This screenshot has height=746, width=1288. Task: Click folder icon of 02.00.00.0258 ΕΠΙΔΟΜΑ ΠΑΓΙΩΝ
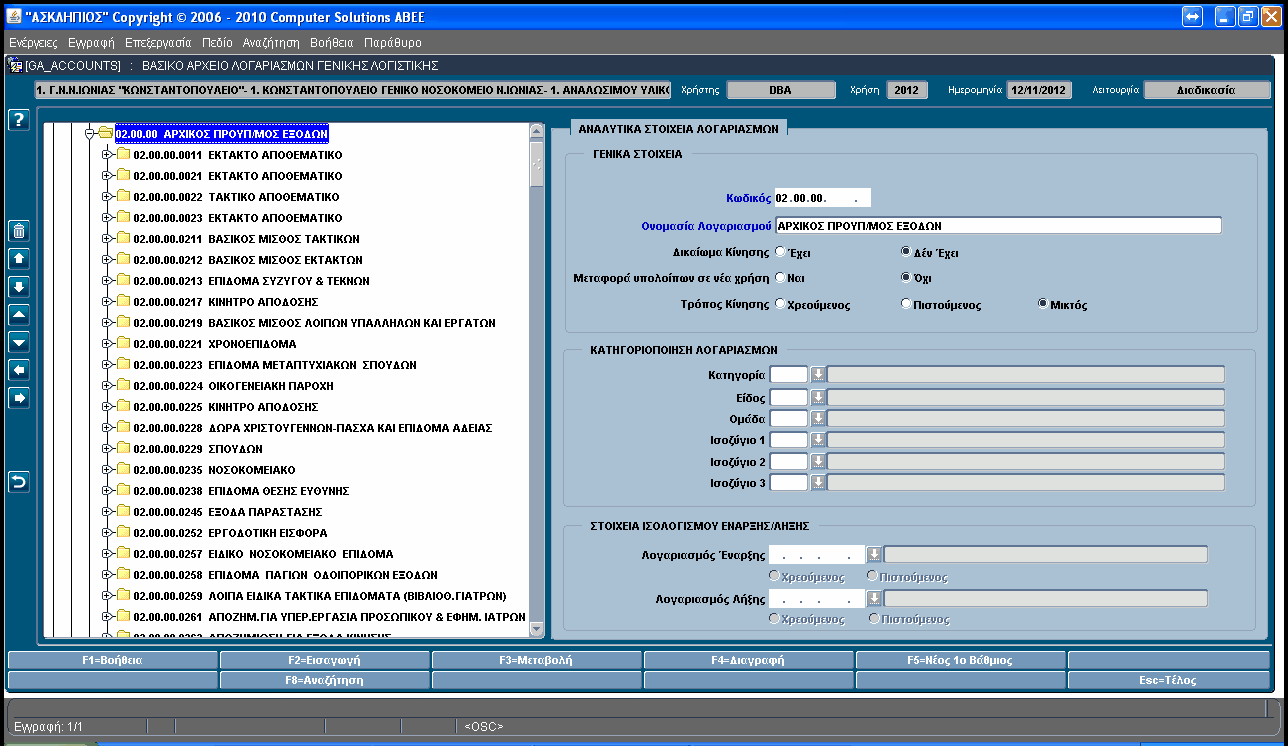124,575
